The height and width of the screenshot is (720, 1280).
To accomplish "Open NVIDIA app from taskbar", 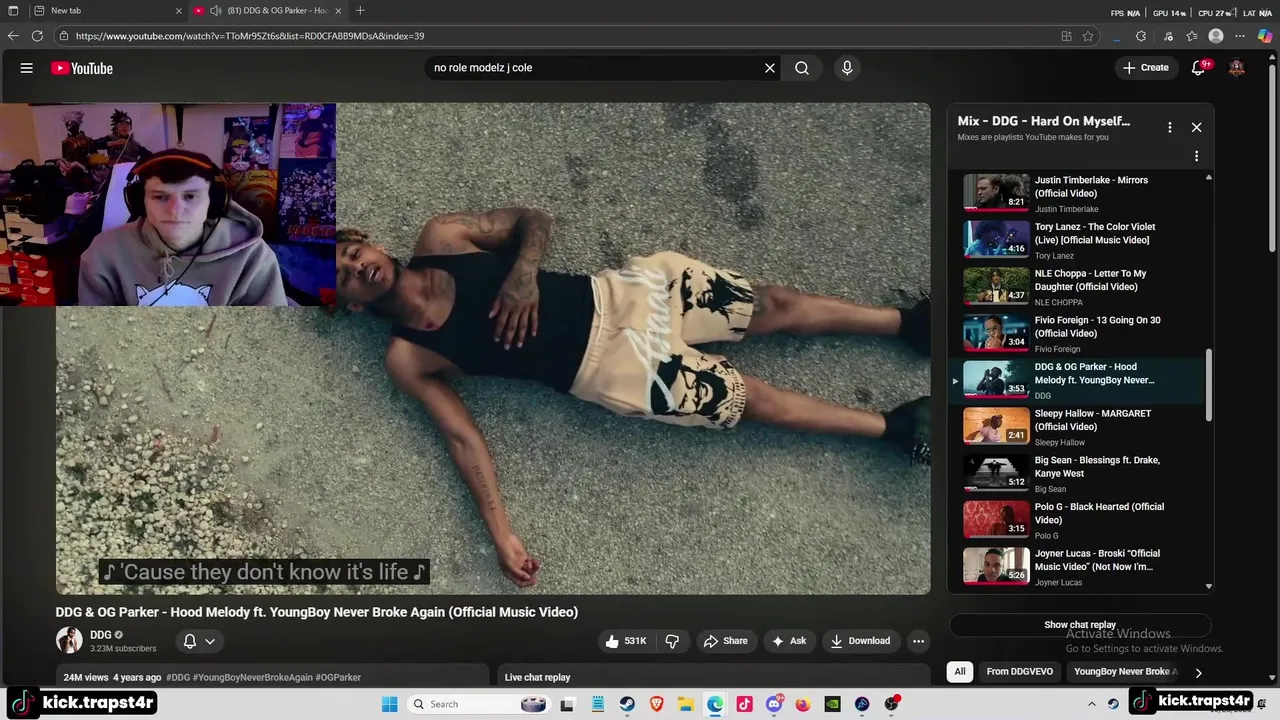I will pos(833,704).
